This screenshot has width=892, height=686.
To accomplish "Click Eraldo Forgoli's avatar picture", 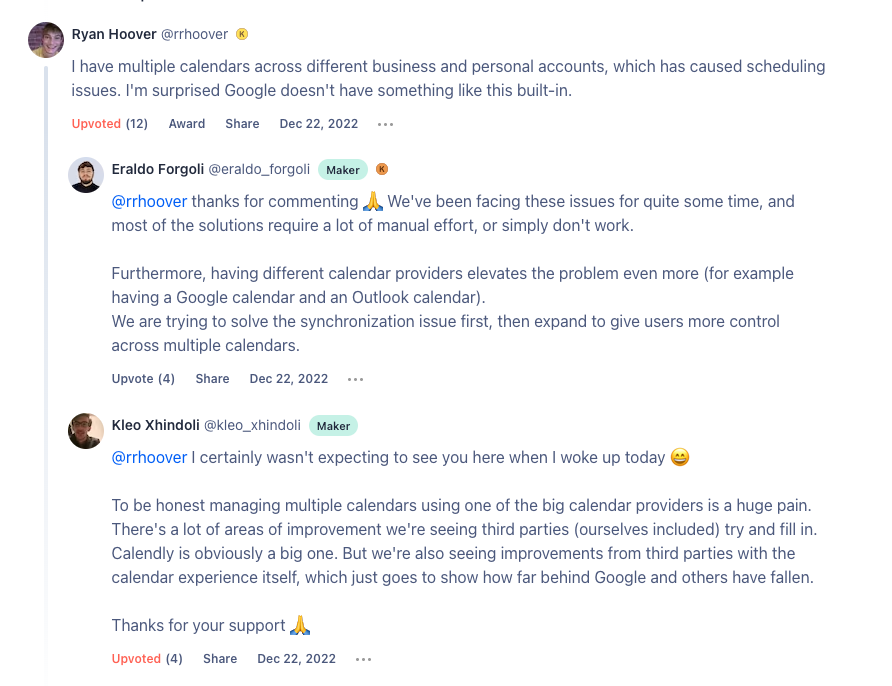I will (86, 175).
